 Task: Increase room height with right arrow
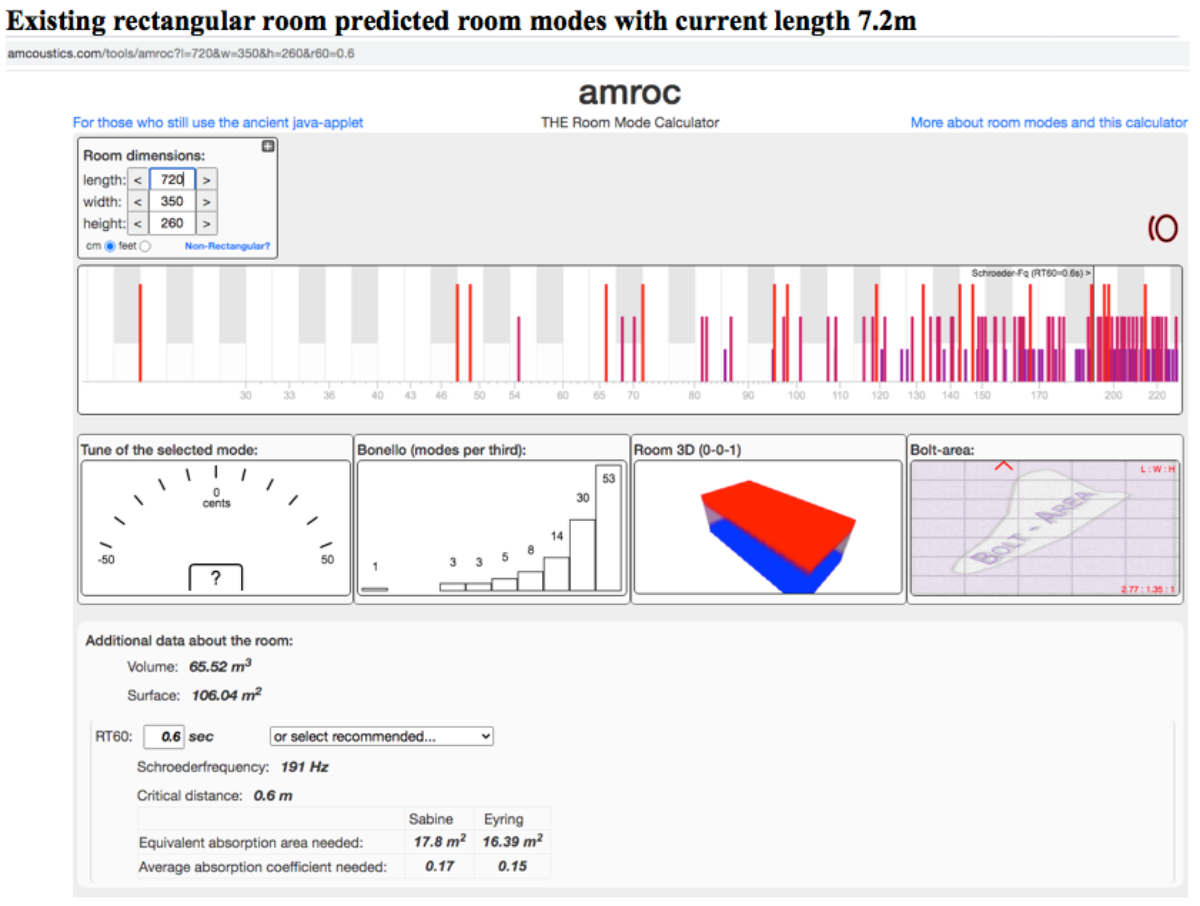click(206, 224)
